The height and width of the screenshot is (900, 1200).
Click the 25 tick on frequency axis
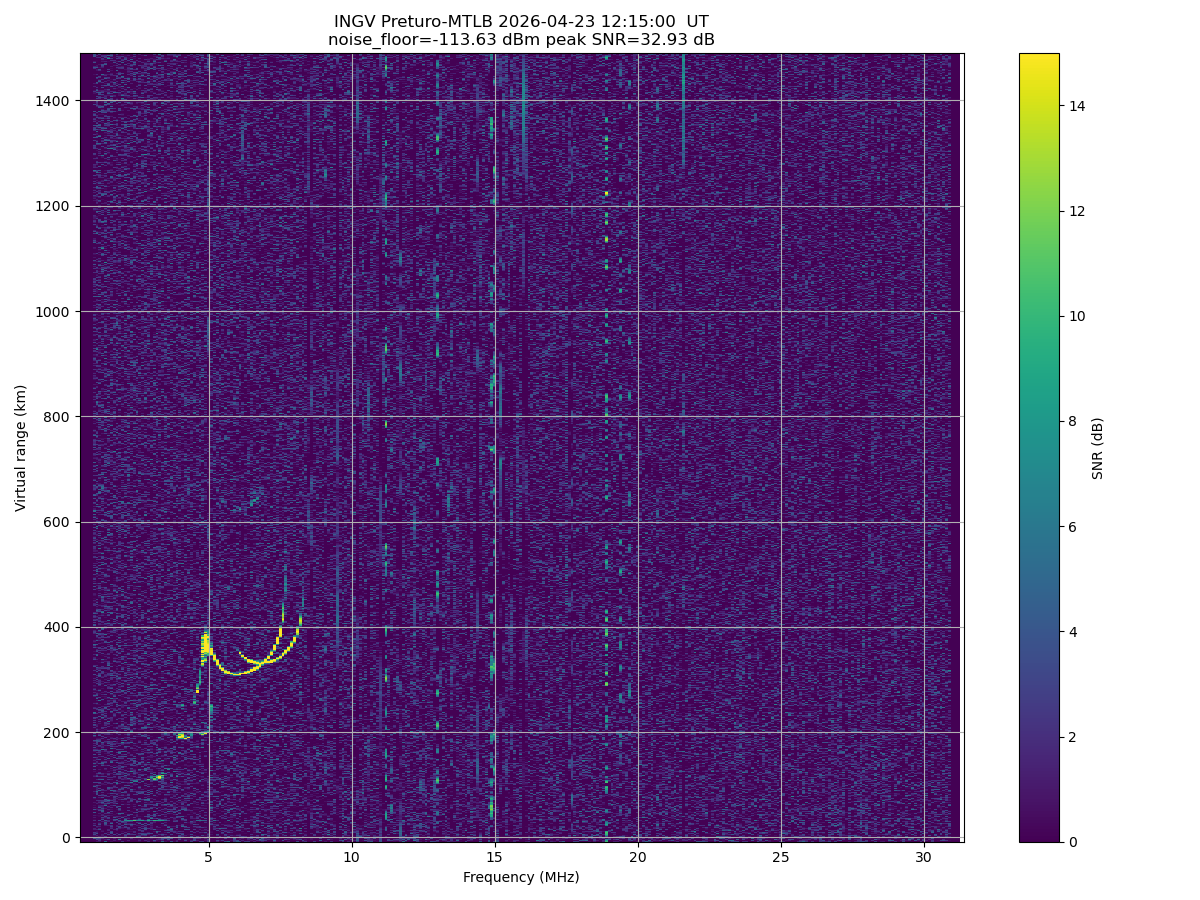tap(781, 857)
